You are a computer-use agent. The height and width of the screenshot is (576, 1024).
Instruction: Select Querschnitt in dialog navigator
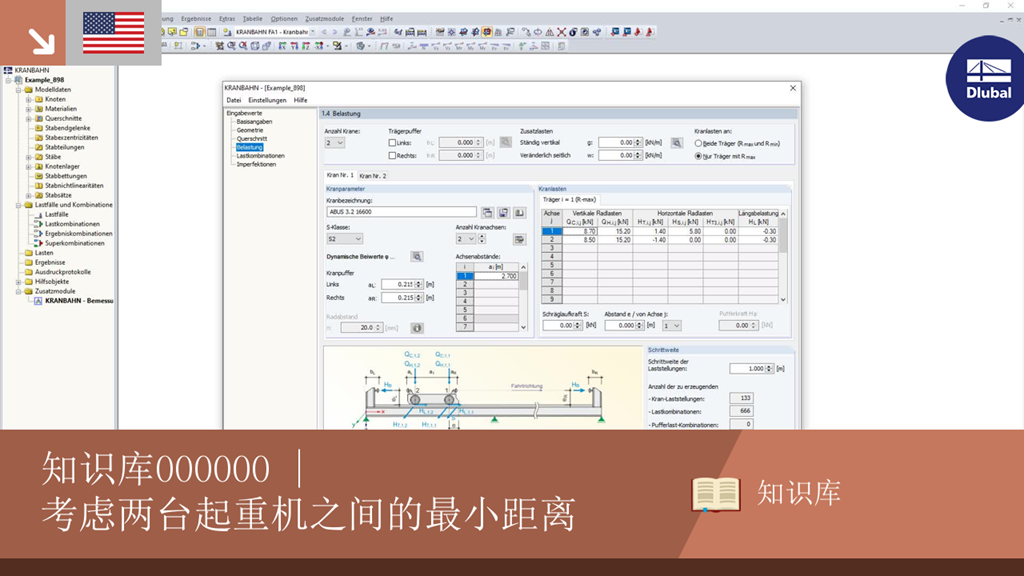click(251, 138)
